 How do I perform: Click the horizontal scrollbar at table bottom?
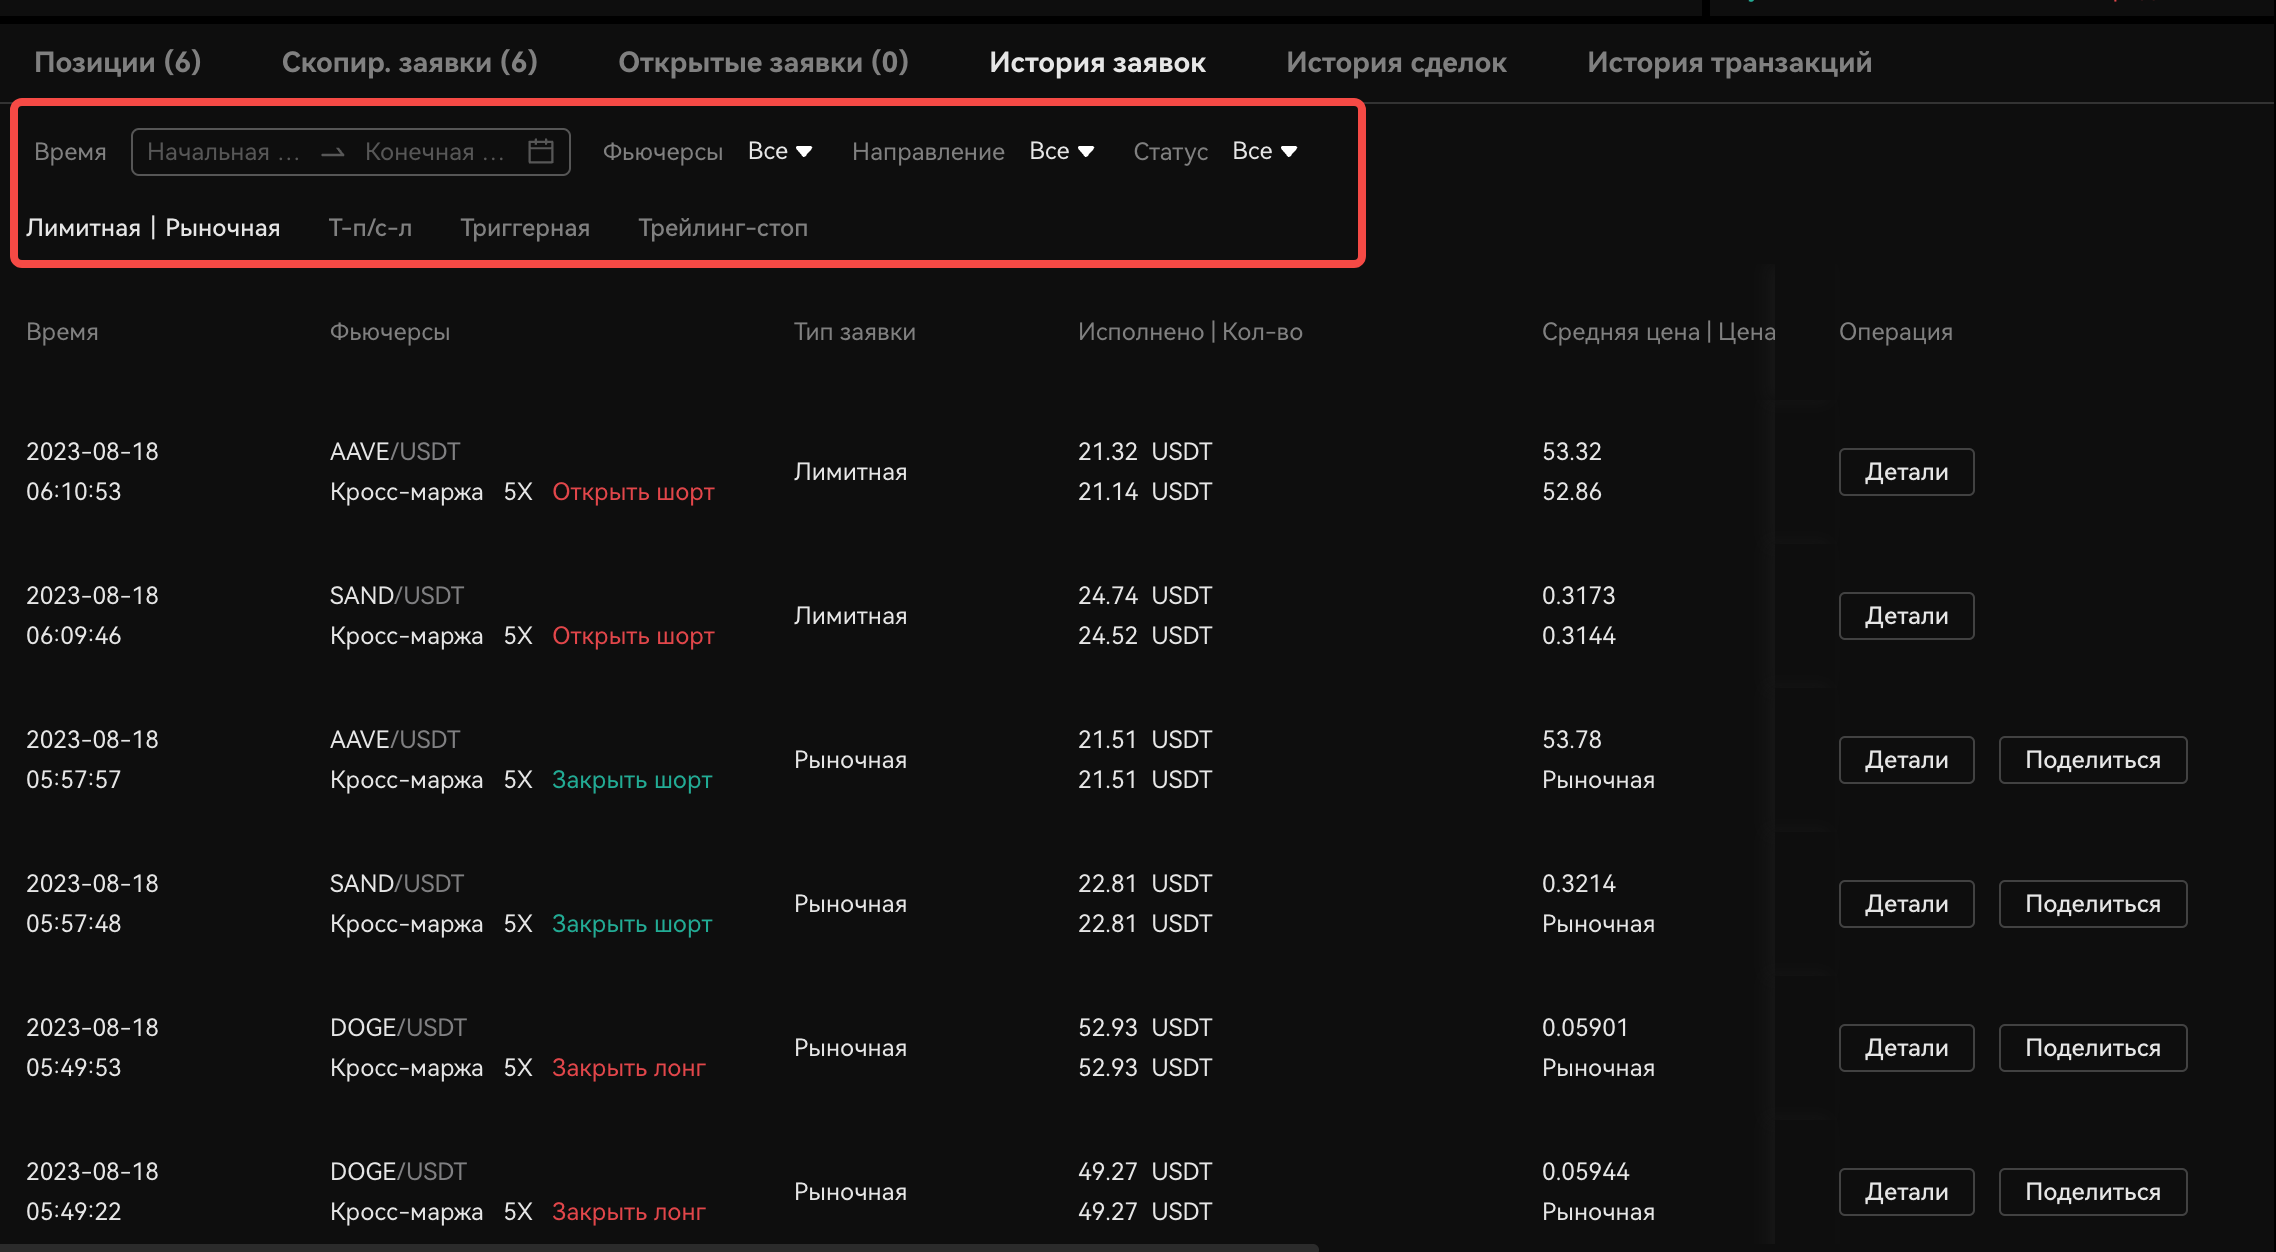click(x=660, y=1248)
